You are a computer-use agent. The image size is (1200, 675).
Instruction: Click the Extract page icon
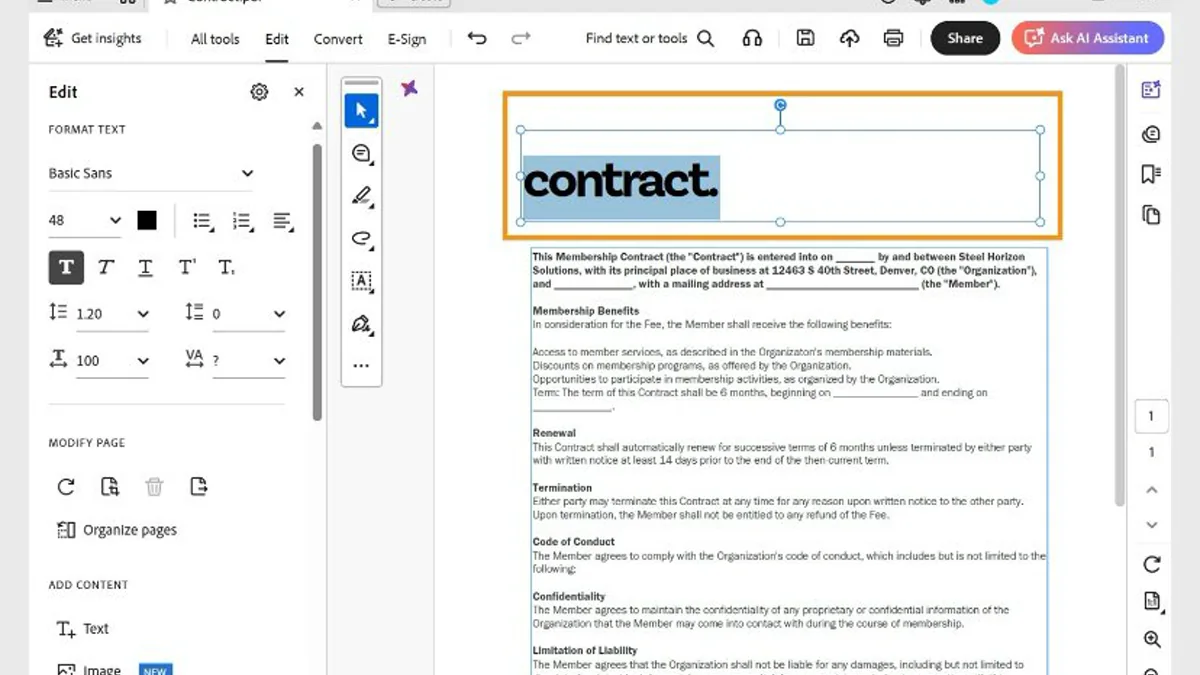click(x=198, y=487)
